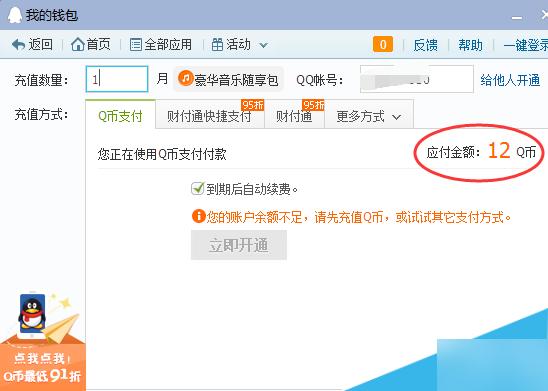Focus the 充值数量 quantity input field
This screenshot has height=391, width=548.
(117, 79)
